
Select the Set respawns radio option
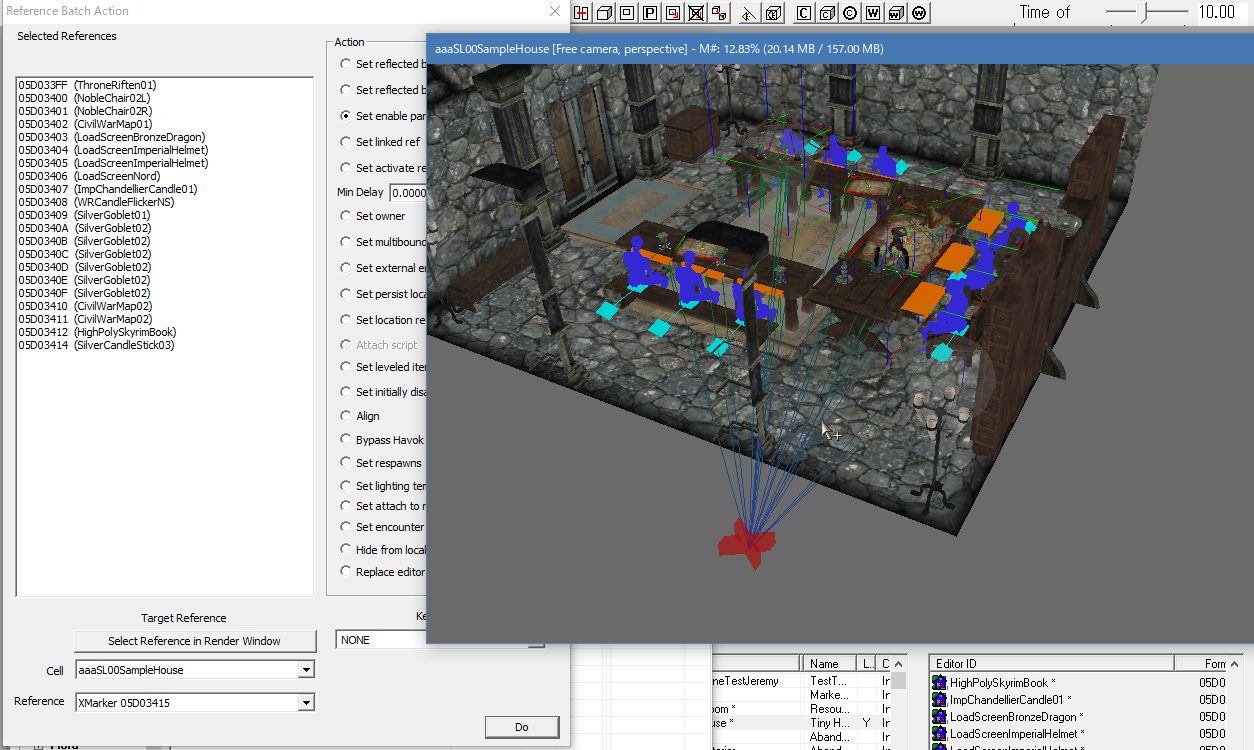click(346, 463)
